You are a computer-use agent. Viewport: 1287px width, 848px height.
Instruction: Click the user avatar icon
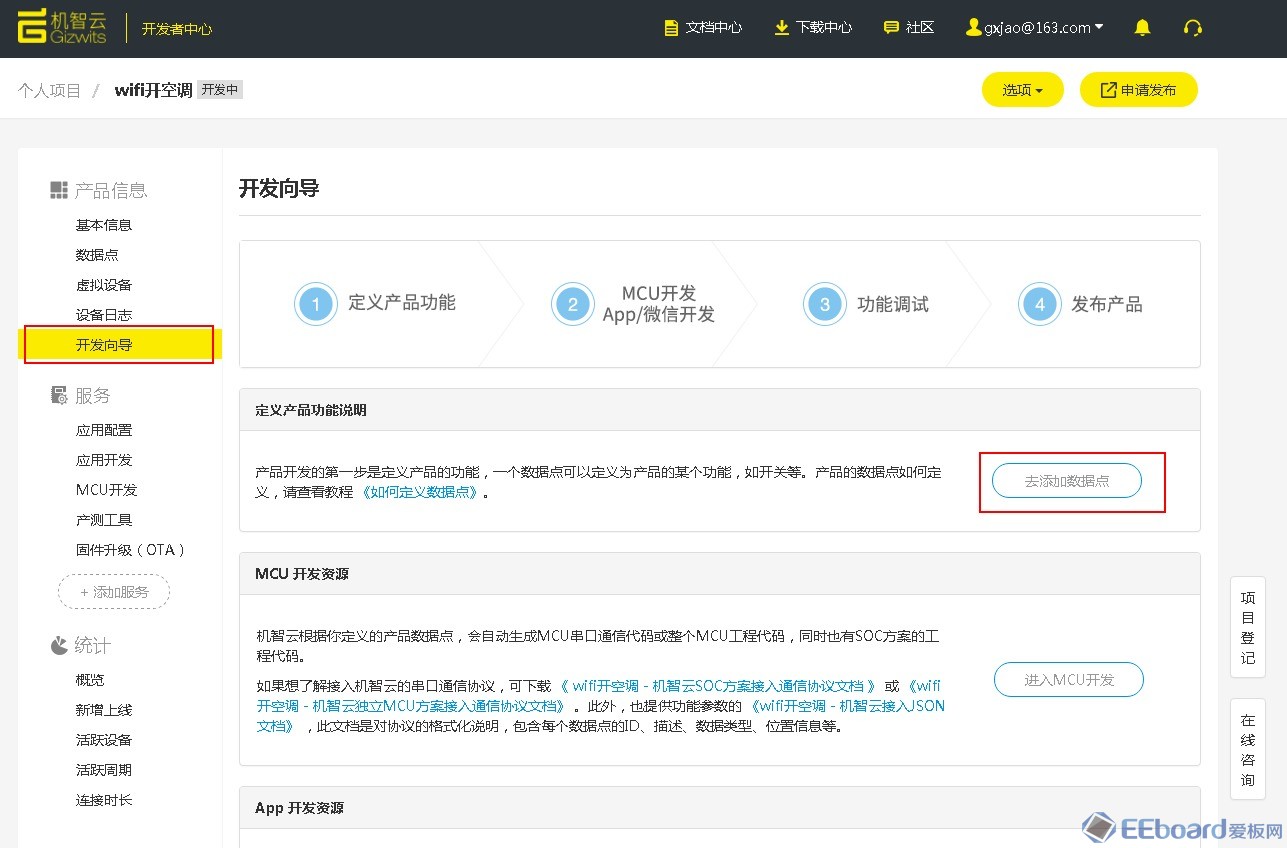[973, 27]
